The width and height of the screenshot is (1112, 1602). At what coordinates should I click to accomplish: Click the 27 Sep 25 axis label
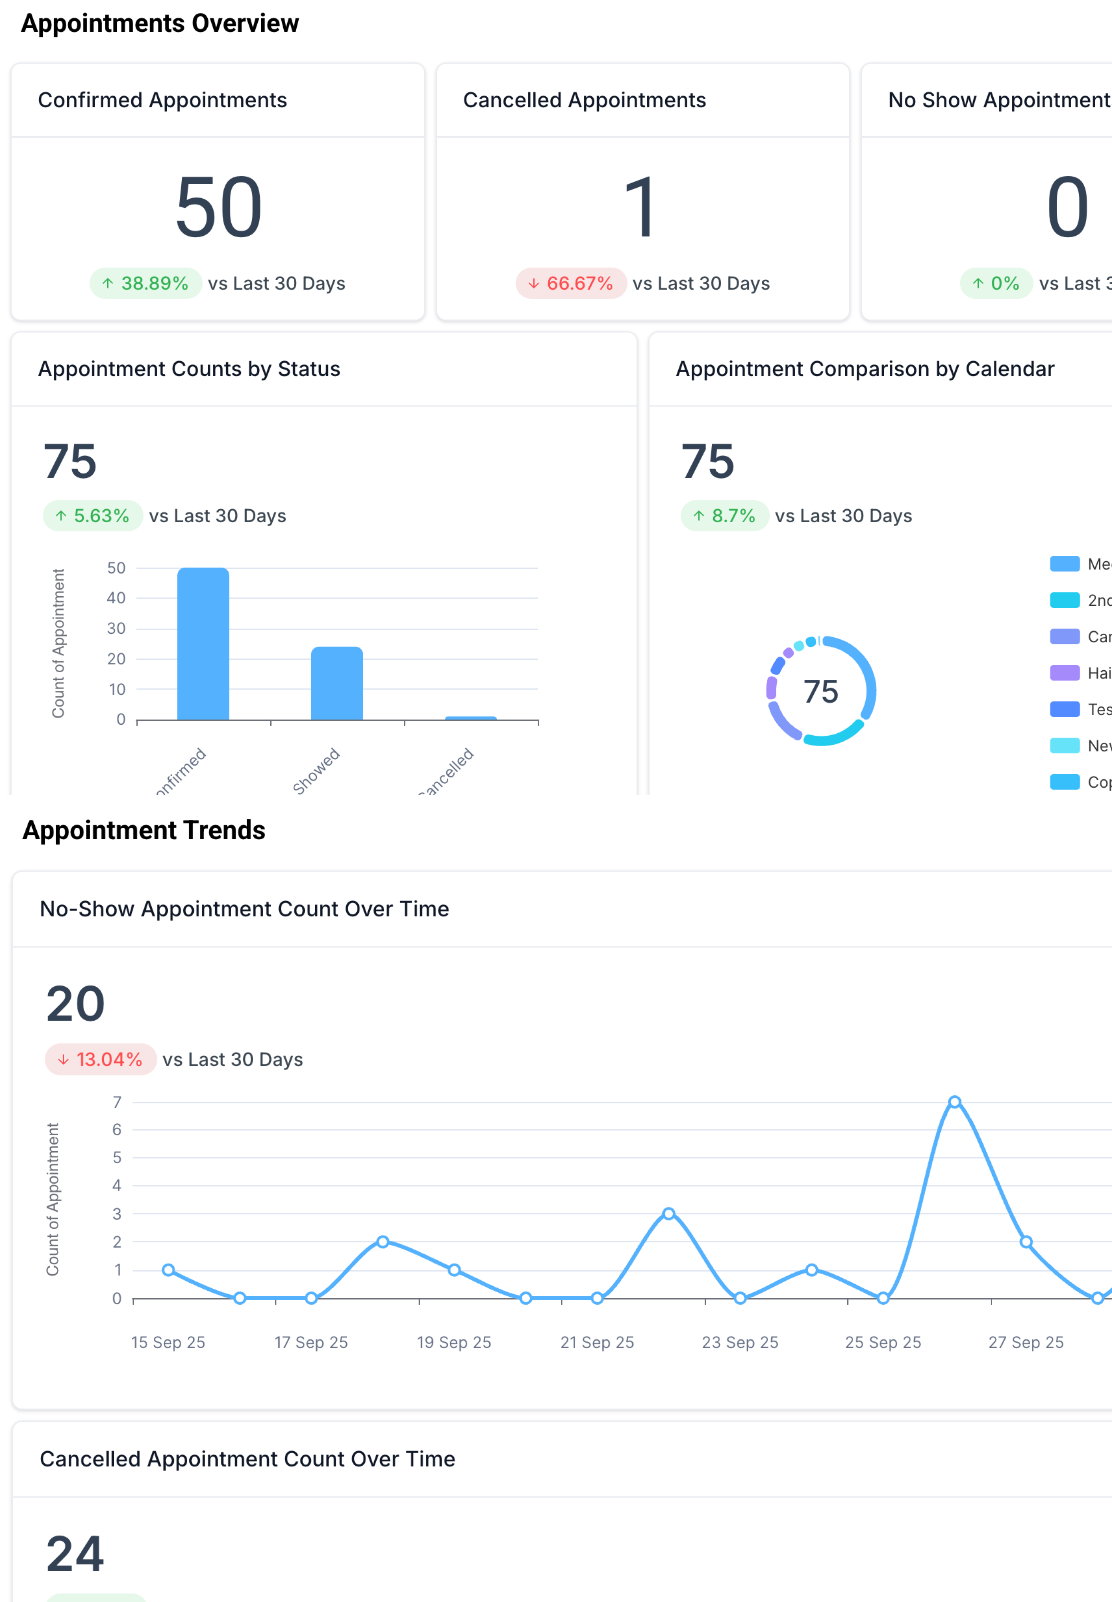click(1026, 1342)
